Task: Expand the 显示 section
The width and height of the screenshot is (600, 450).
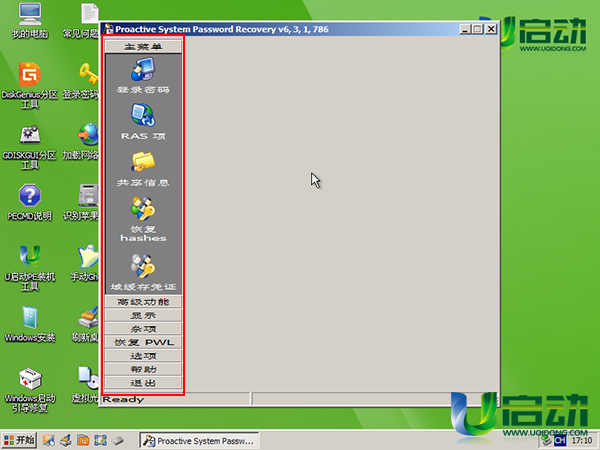Action: tap(143, 315)
